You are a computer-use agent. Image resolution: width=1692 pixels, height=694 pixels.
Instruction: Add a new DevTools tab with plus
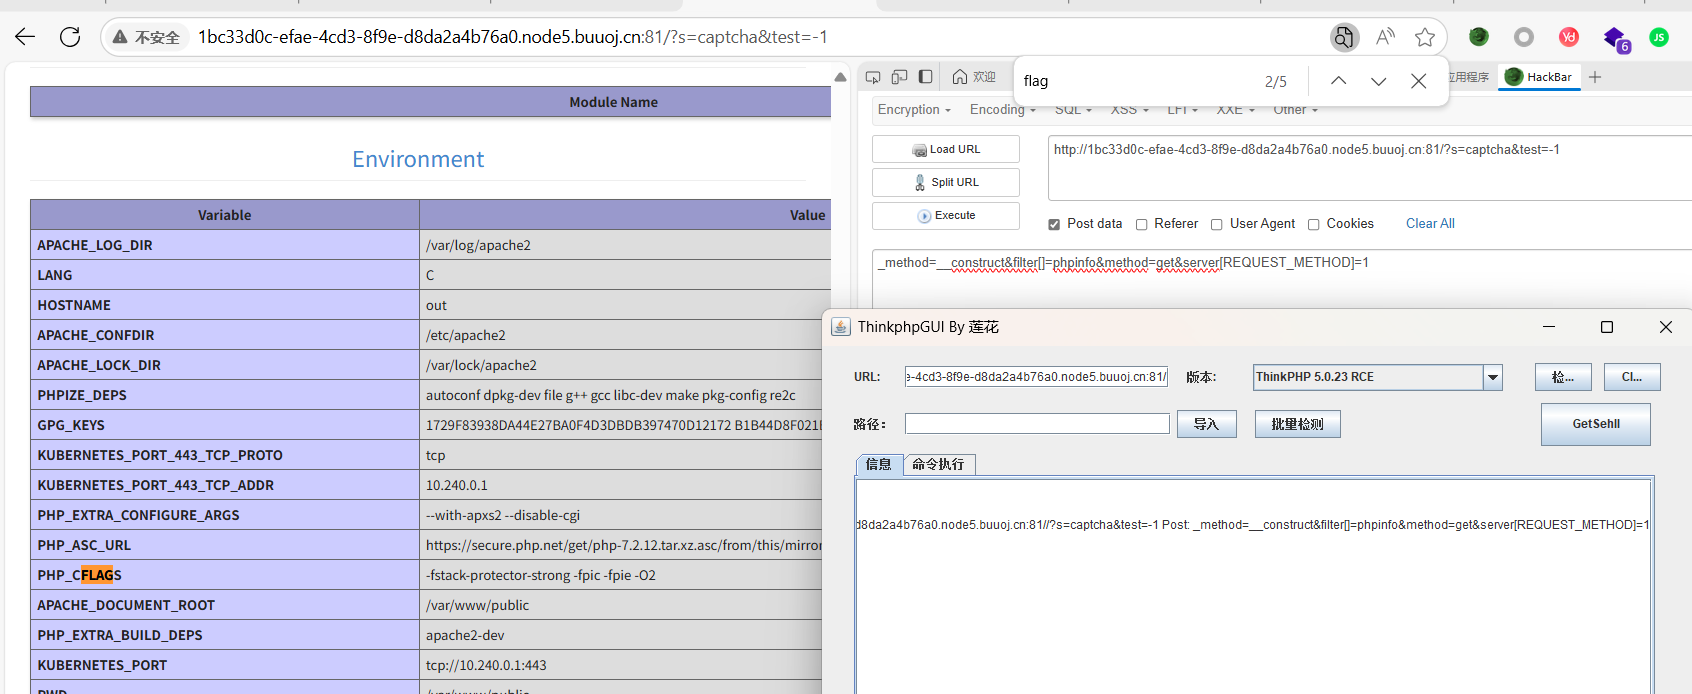(1595, 77)
